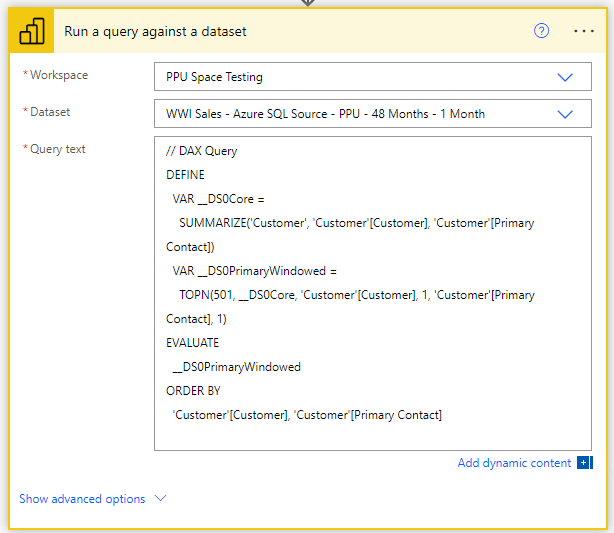
Task: Expand the Dataset dropdown chevron
Action: (565, 114)
